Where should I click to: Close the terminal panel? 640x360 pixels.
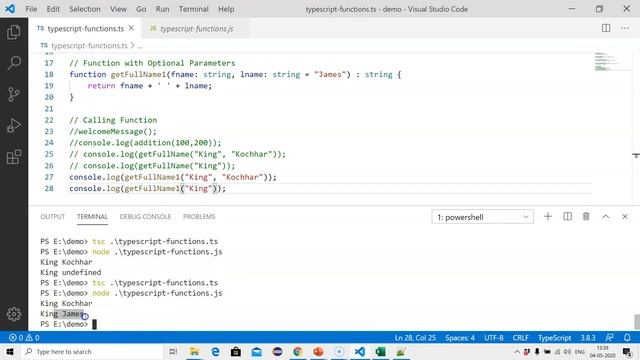coord(624,217)
